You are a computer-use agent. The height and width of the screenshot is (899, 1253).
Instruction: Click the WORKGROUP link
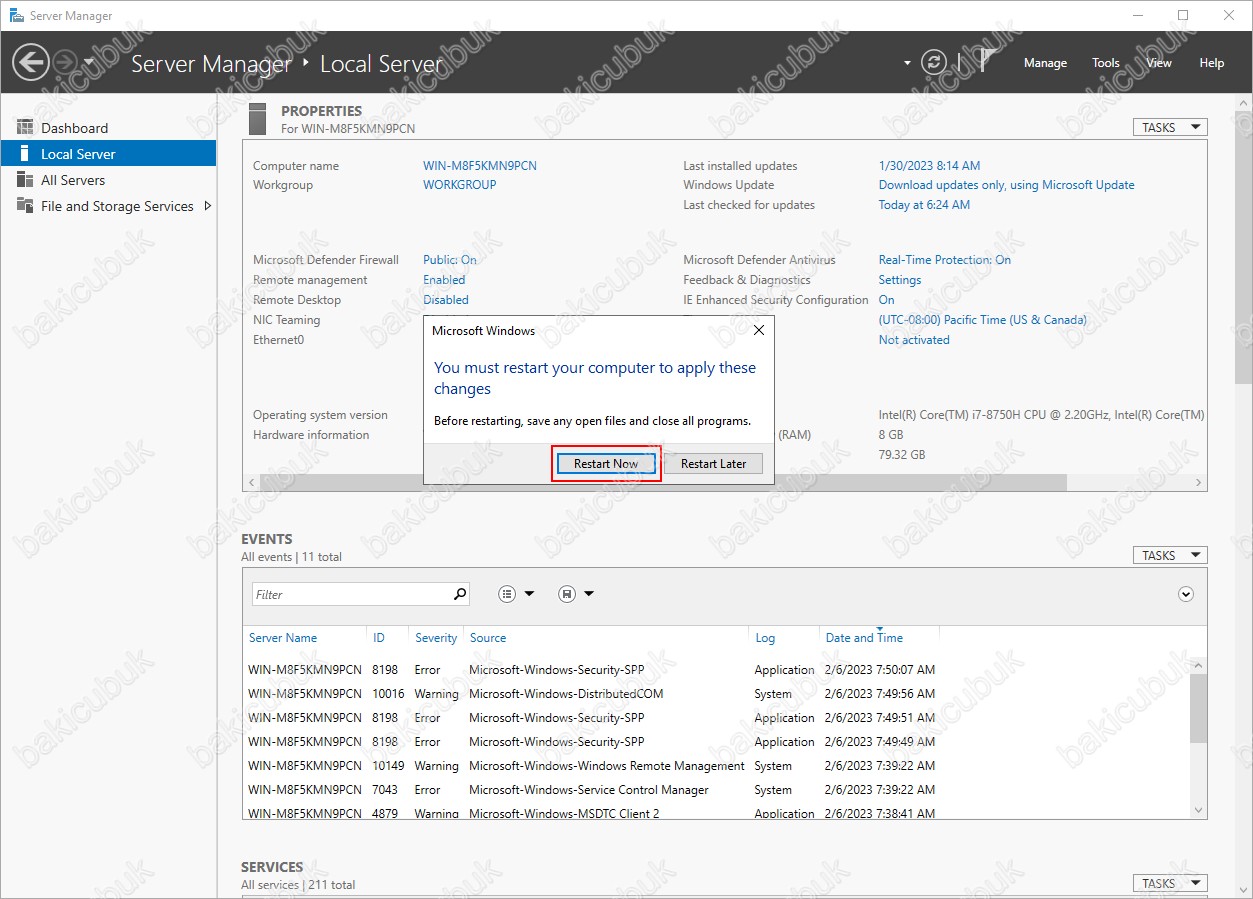point(460,185)
